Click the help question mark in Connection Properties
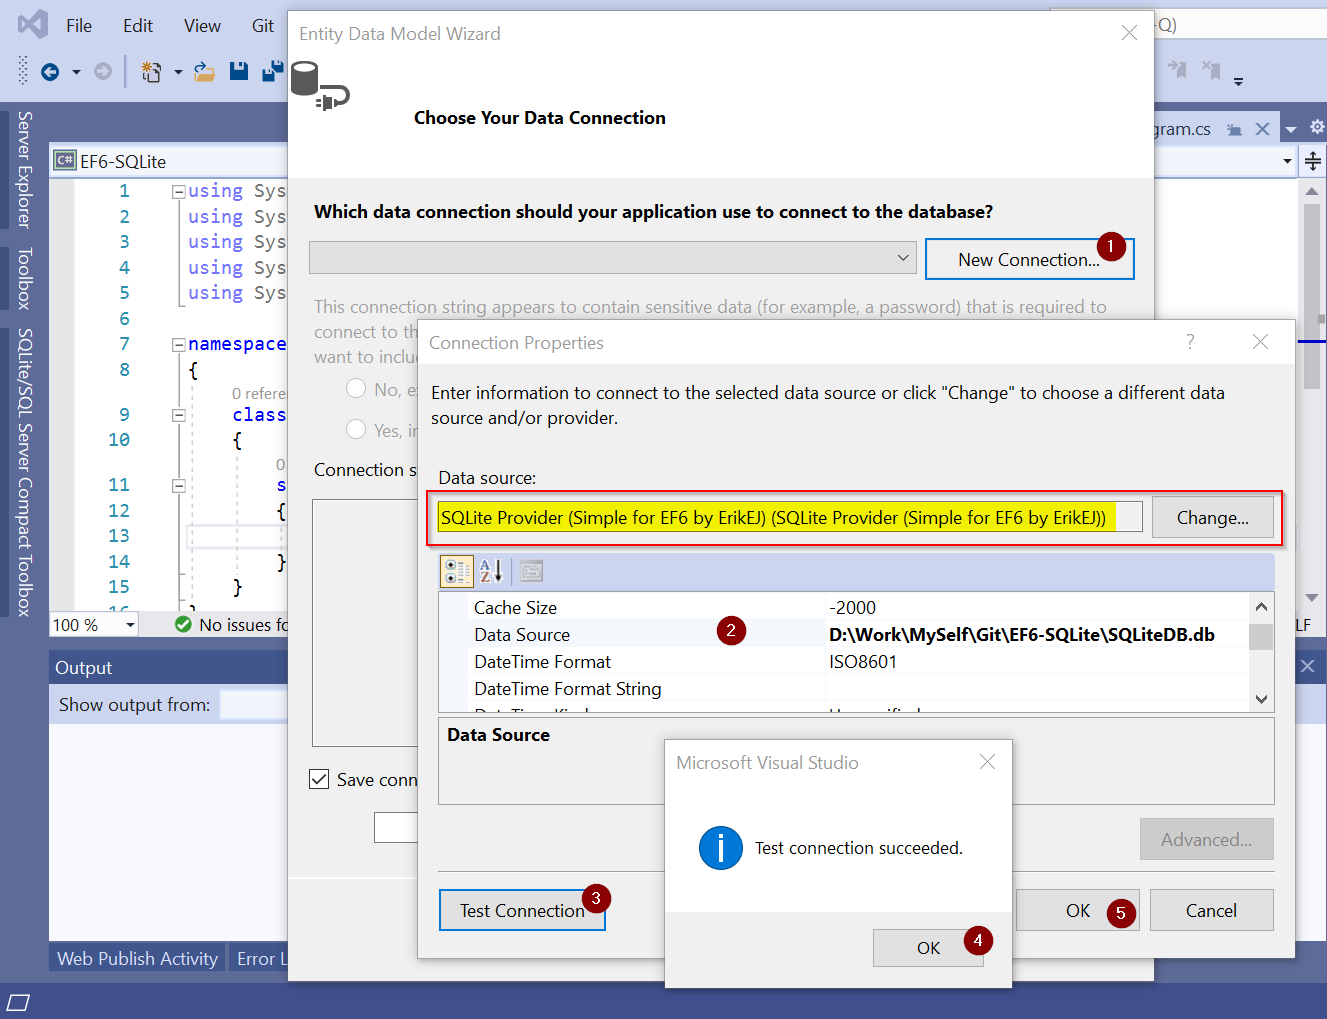This screenshot has height=1019, width=1327. click(1190, 342)
